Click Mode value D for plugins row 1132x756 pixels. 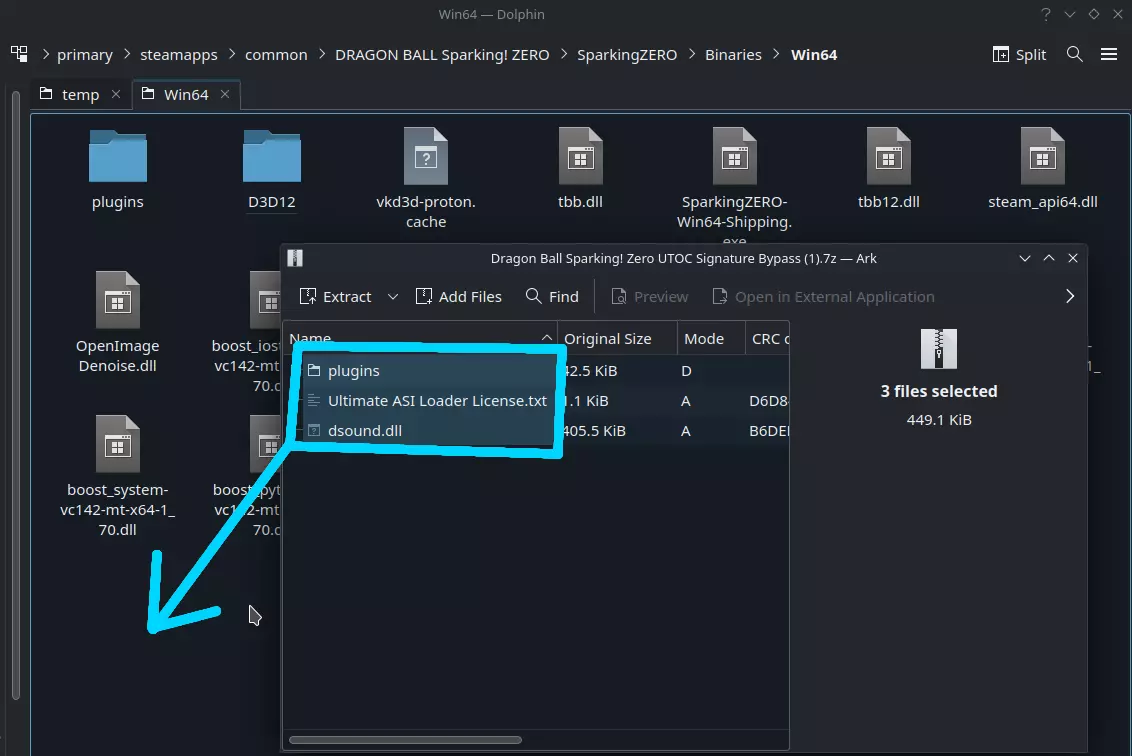[x=686, y=371]
